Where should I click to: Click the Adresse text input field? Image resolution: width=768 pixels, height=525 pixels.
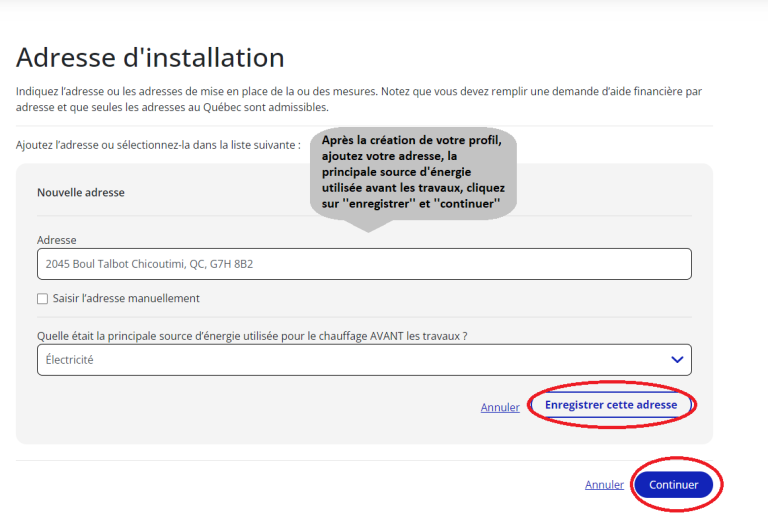(363, 264)
